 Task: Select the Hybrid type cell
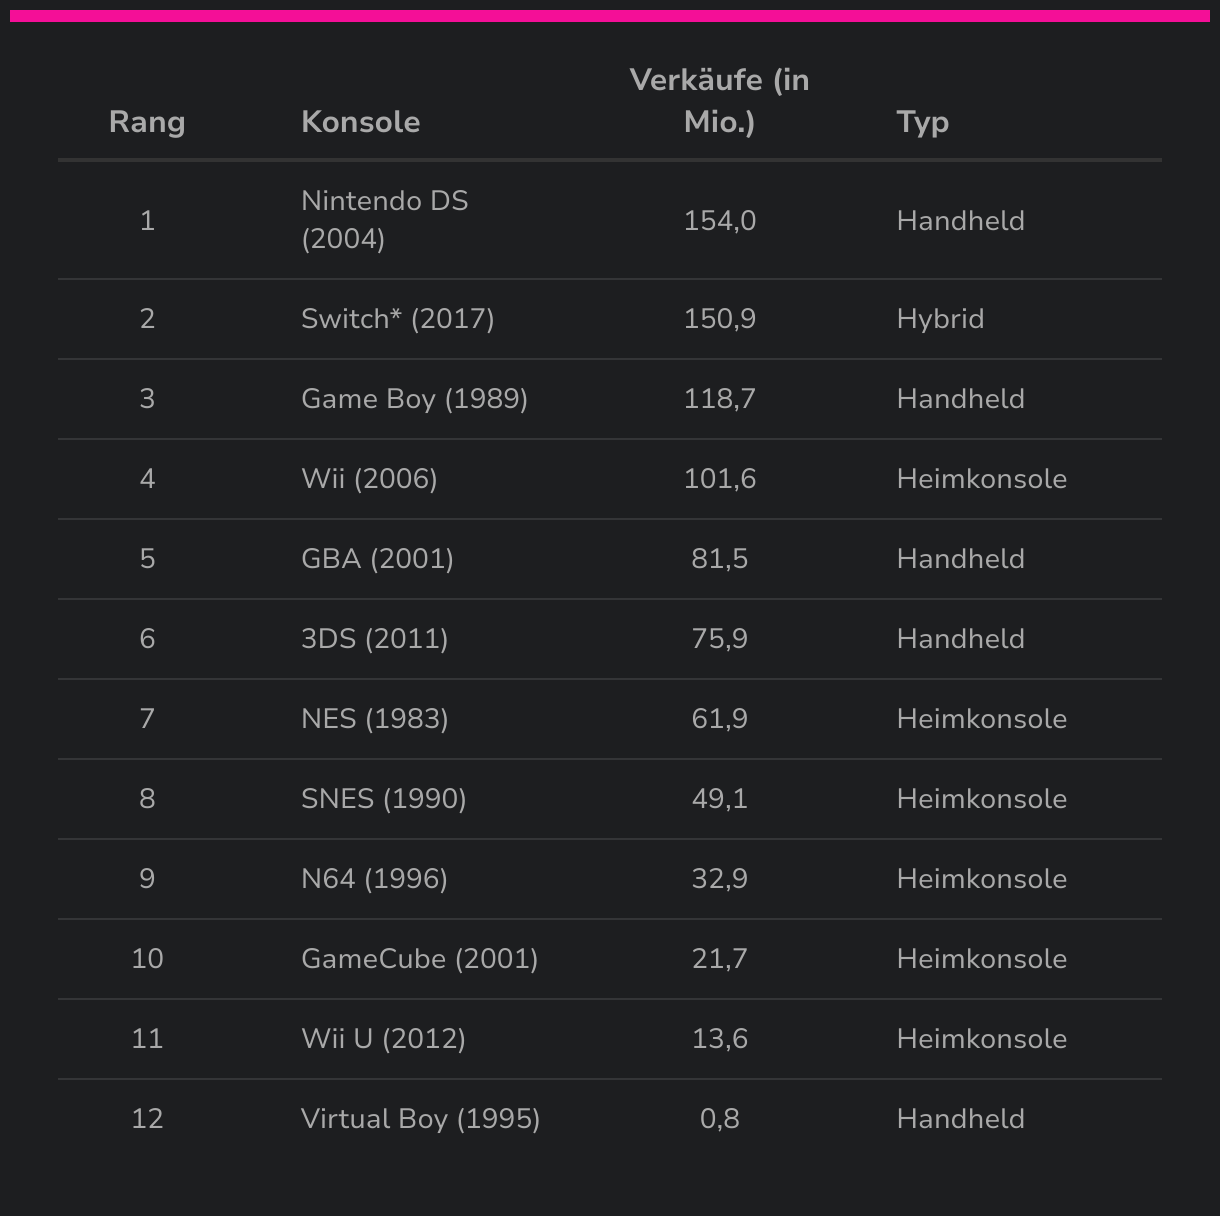pos(941,319)
